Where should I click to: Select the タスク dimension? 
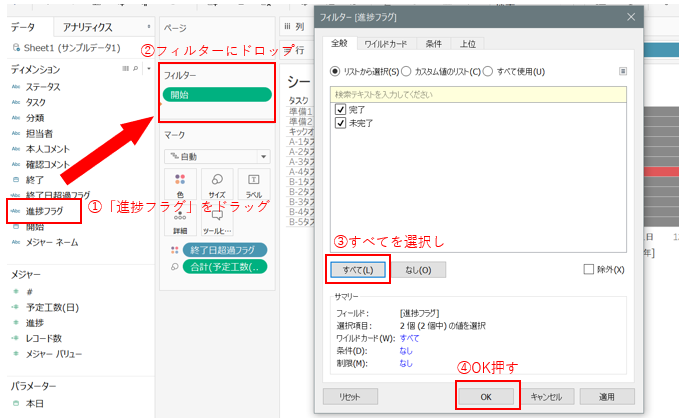[35, 102]
